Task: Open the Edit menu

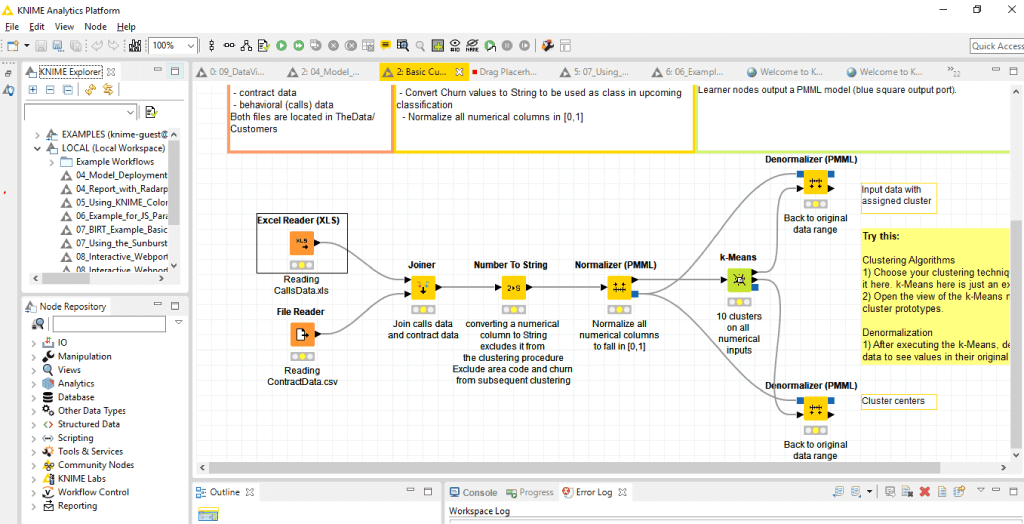Action: coord(37,27)
